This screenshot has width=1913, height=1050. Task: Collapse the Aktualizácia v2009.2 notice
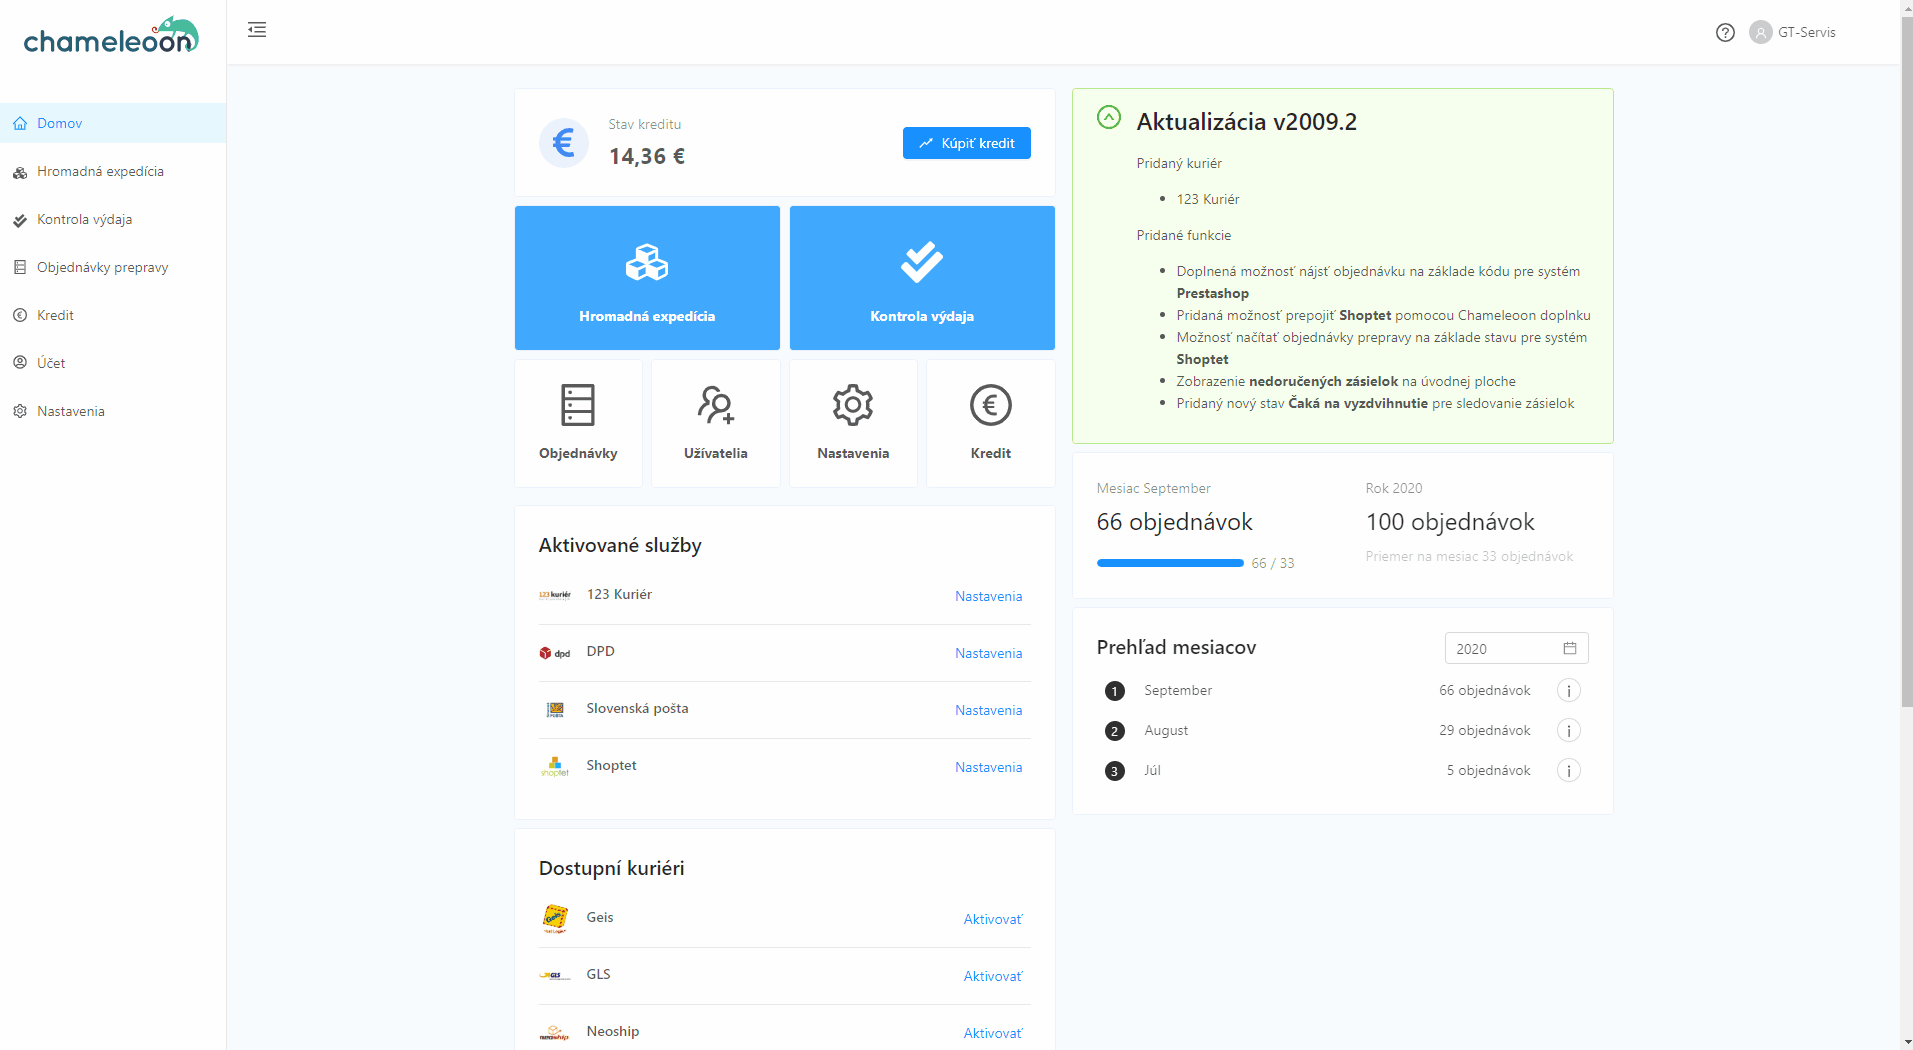(1109, 118)
